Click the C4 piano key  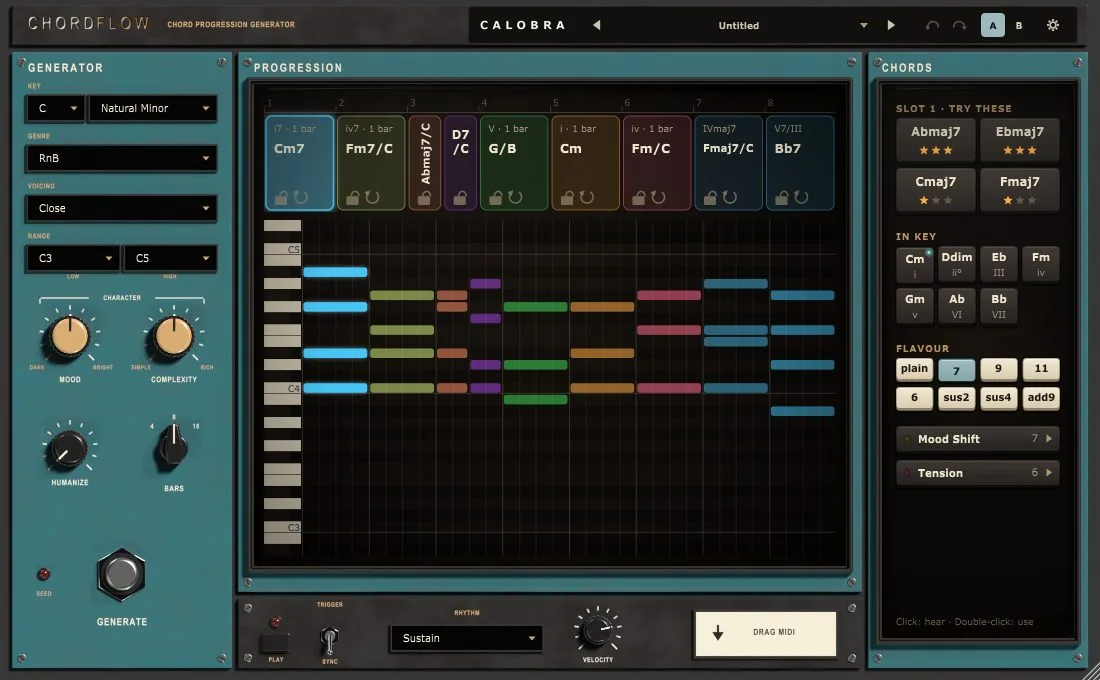click(282, 388)
